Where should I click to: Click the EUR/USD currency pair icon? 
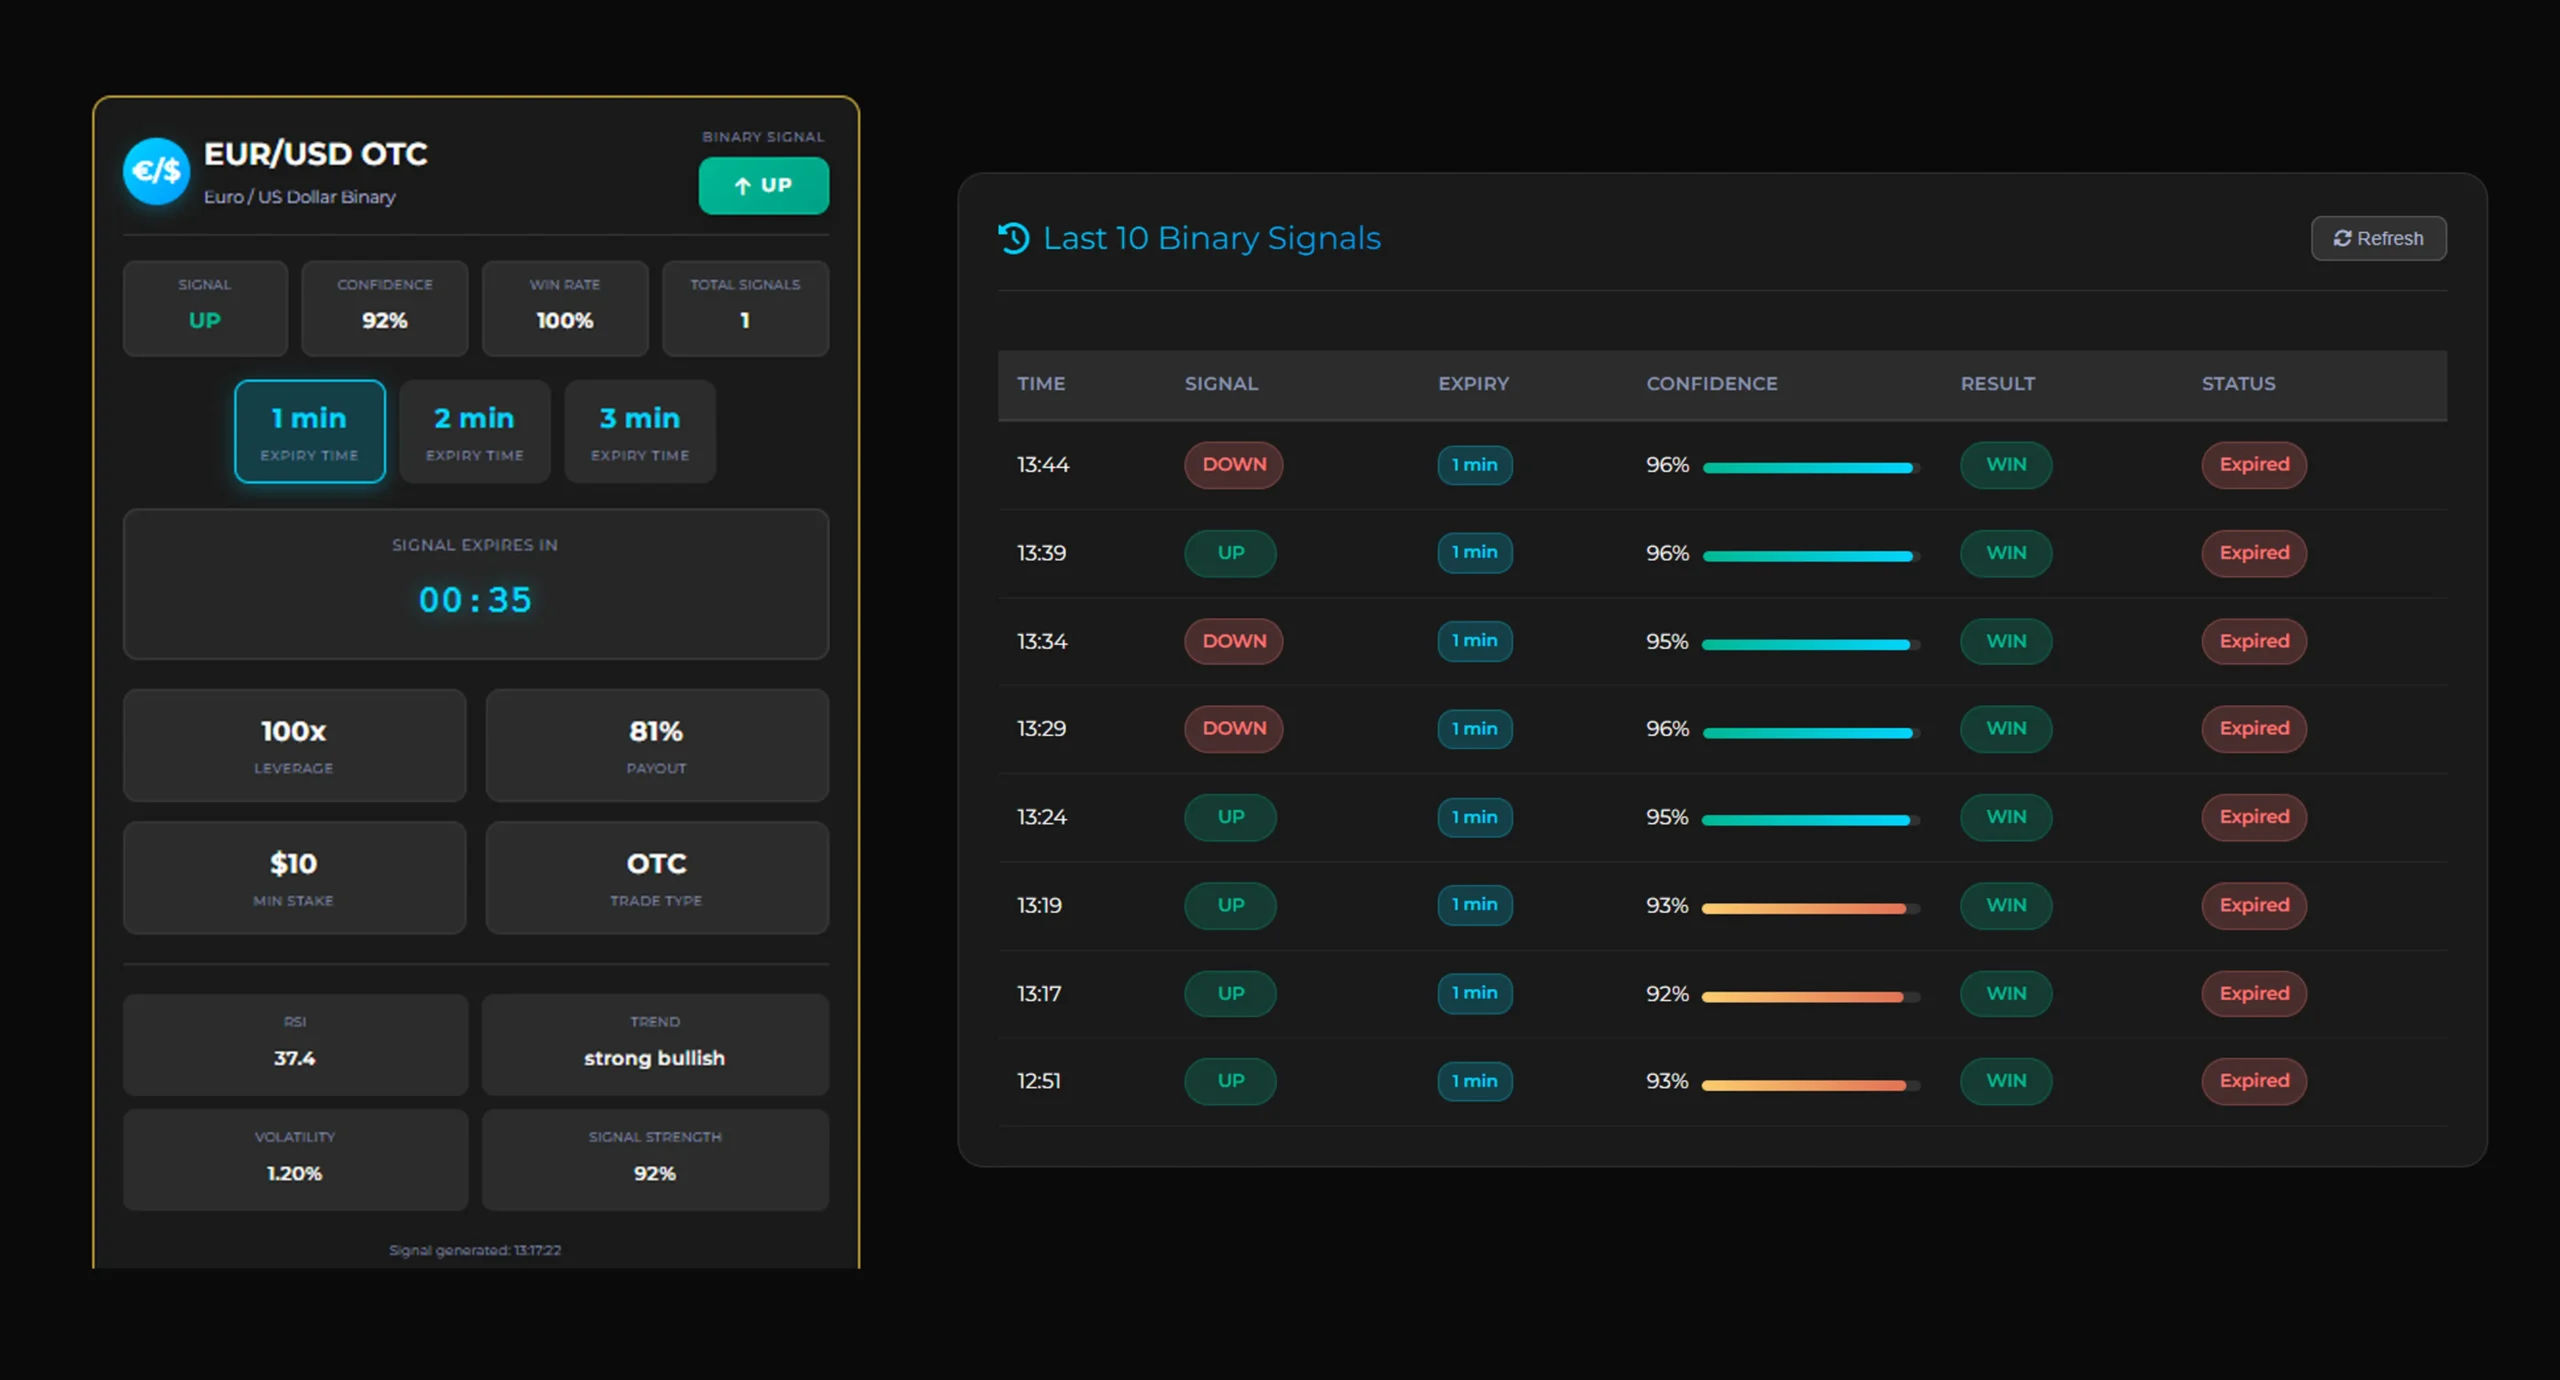[x=156, y=171]
